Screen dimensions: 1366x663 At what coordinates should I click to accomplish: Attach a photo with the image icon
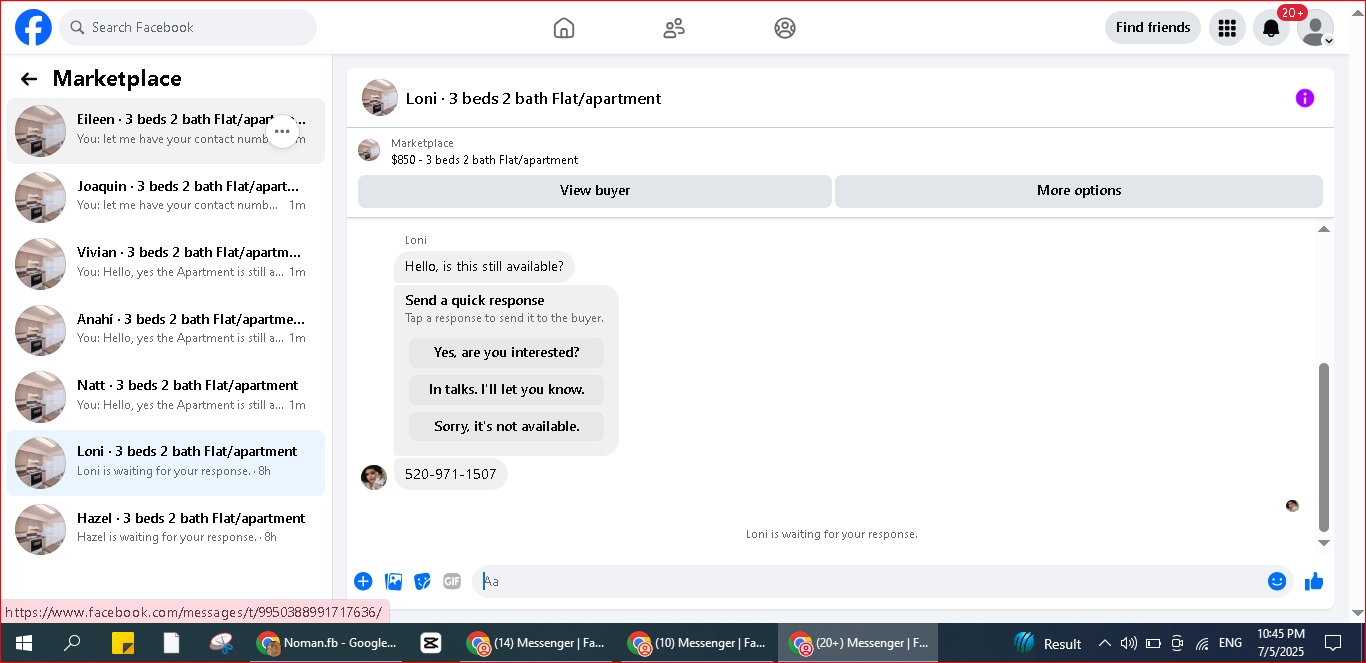point(394,581)
